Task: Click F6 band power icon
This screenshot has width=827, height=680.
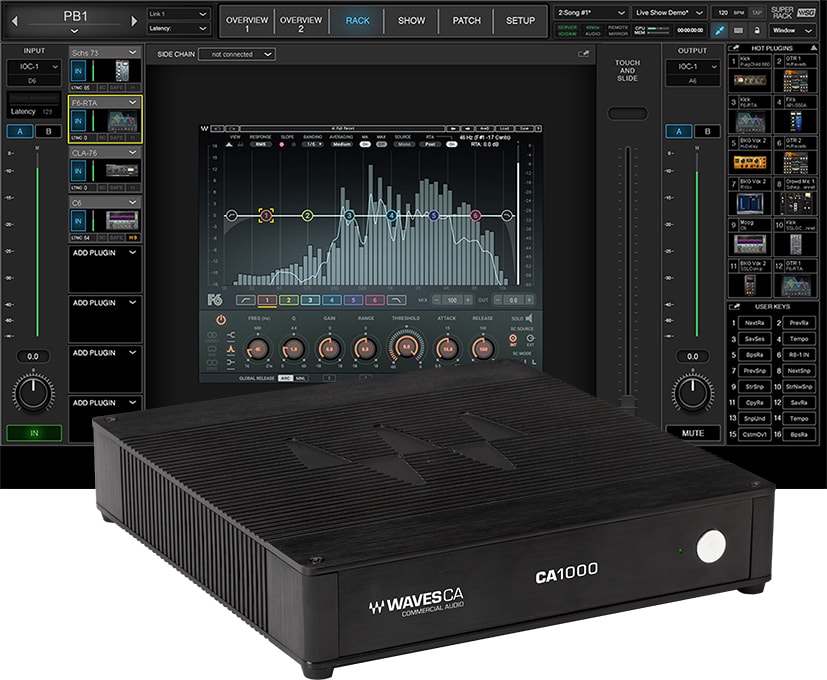Action: click(x=221, y=320)
